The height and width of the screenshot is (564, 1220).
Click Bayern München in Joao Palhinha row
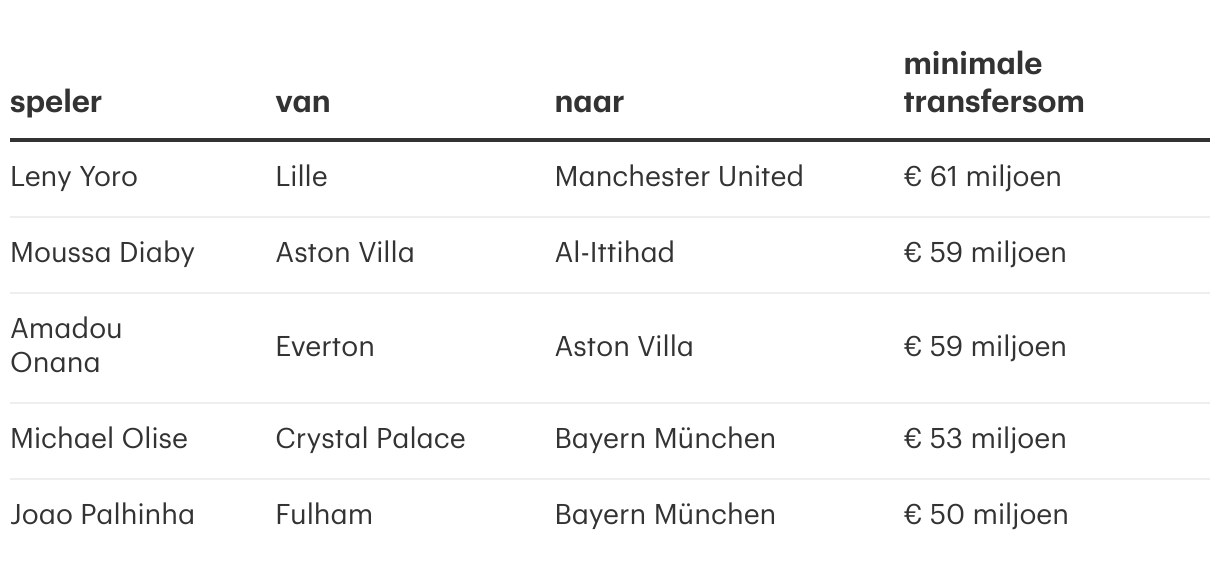[x=665, y=515]
